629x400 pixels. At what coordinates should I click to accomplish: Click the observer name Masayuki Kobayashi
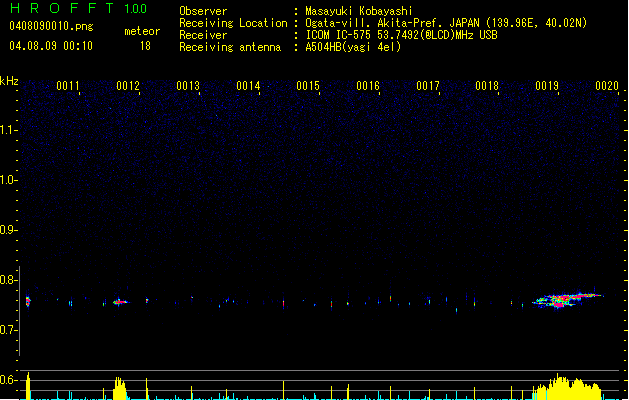tap(359, 11)
